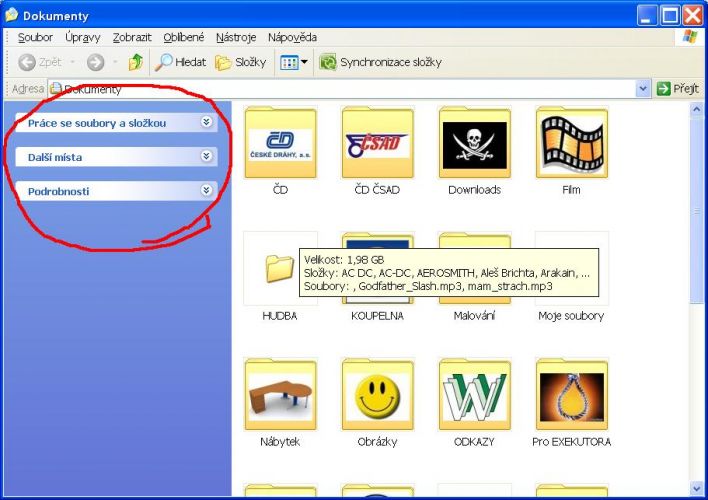708x500 pixels.
Task: Expand the address bar dropdown
Action: tap(643, 89)
